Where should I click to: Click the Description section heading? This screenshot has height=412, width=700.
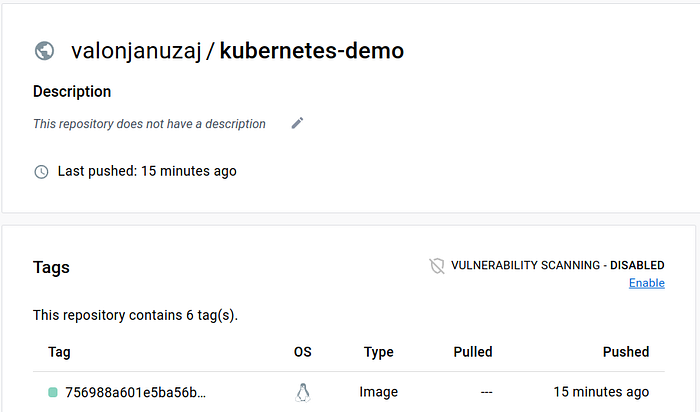(72, 91)
